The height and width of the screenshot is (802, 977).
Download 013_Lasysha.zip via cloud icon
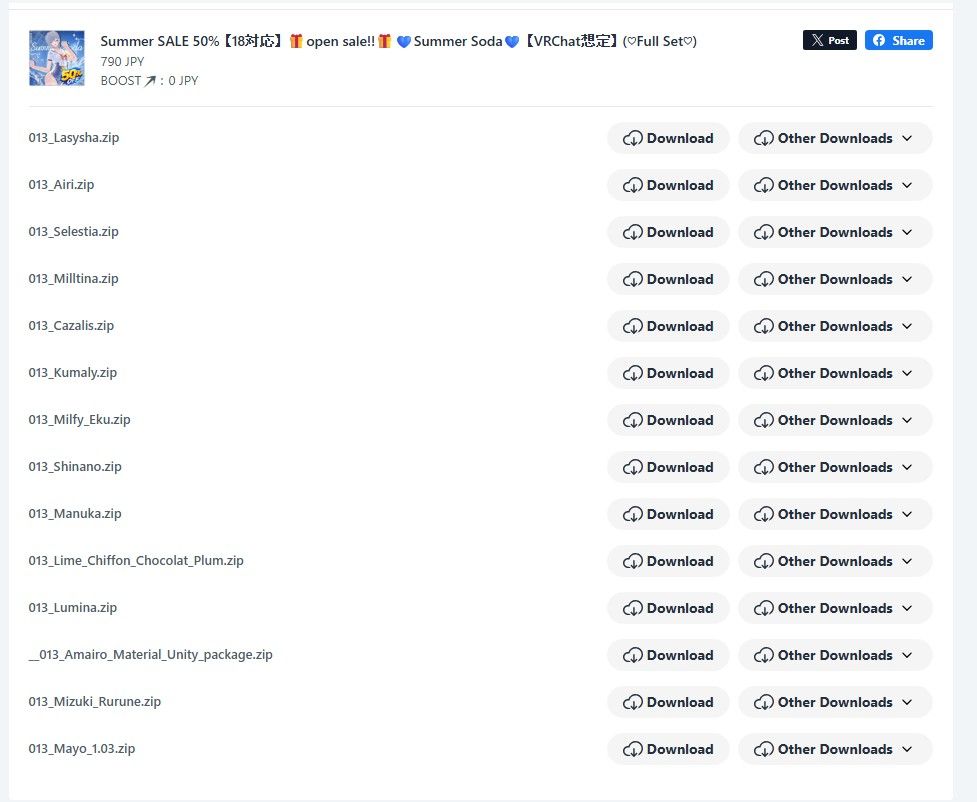coord(632,138)
